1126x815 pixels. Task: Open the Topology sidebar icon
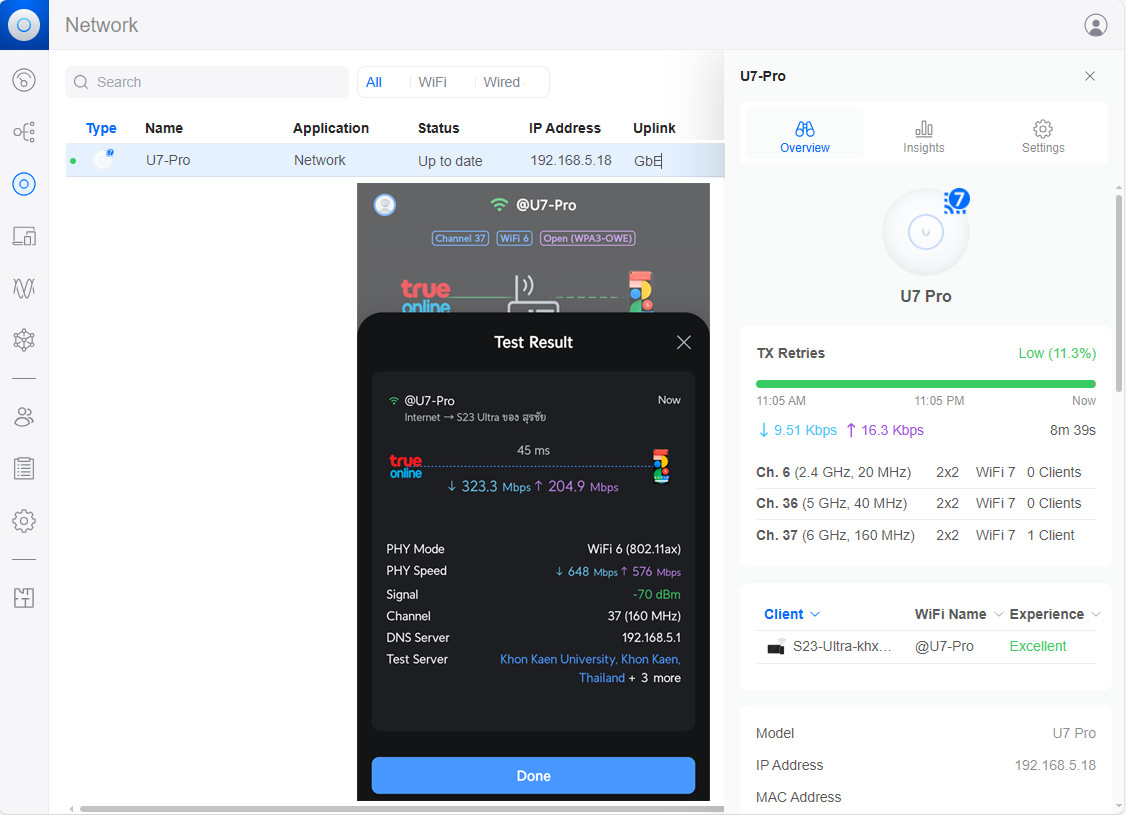tap(24, 132)
